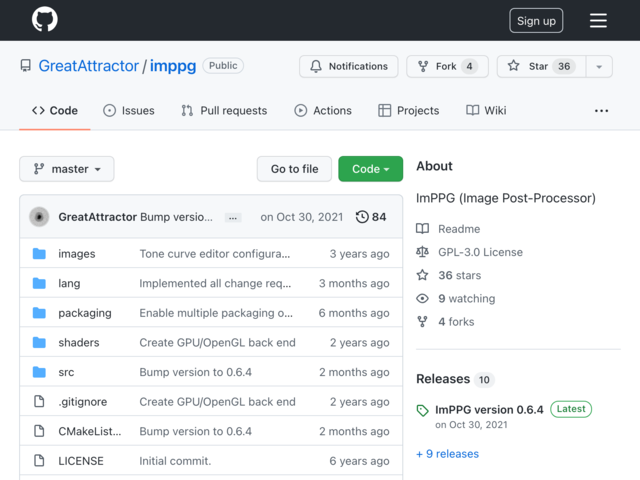Open commit 'Tone curve editor configura...'
The image size is (640, 480).
(215, 253)
